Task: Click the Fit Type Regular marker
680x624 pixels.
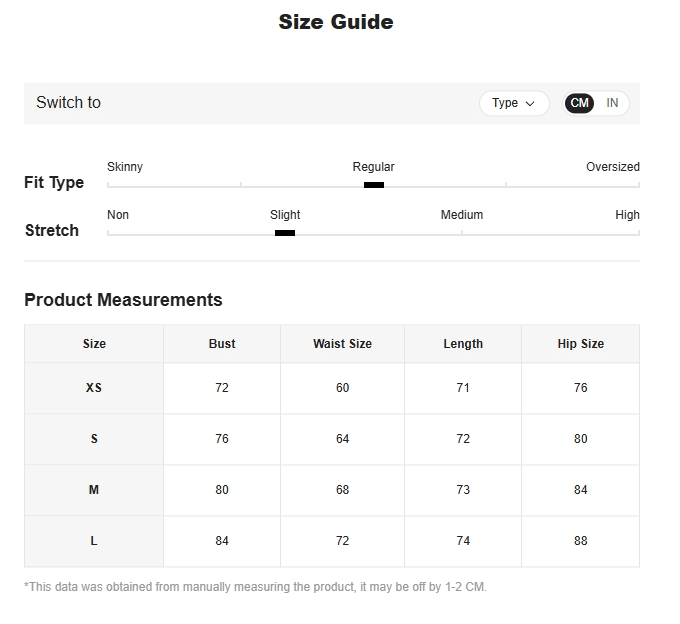Action: (374, 185)
